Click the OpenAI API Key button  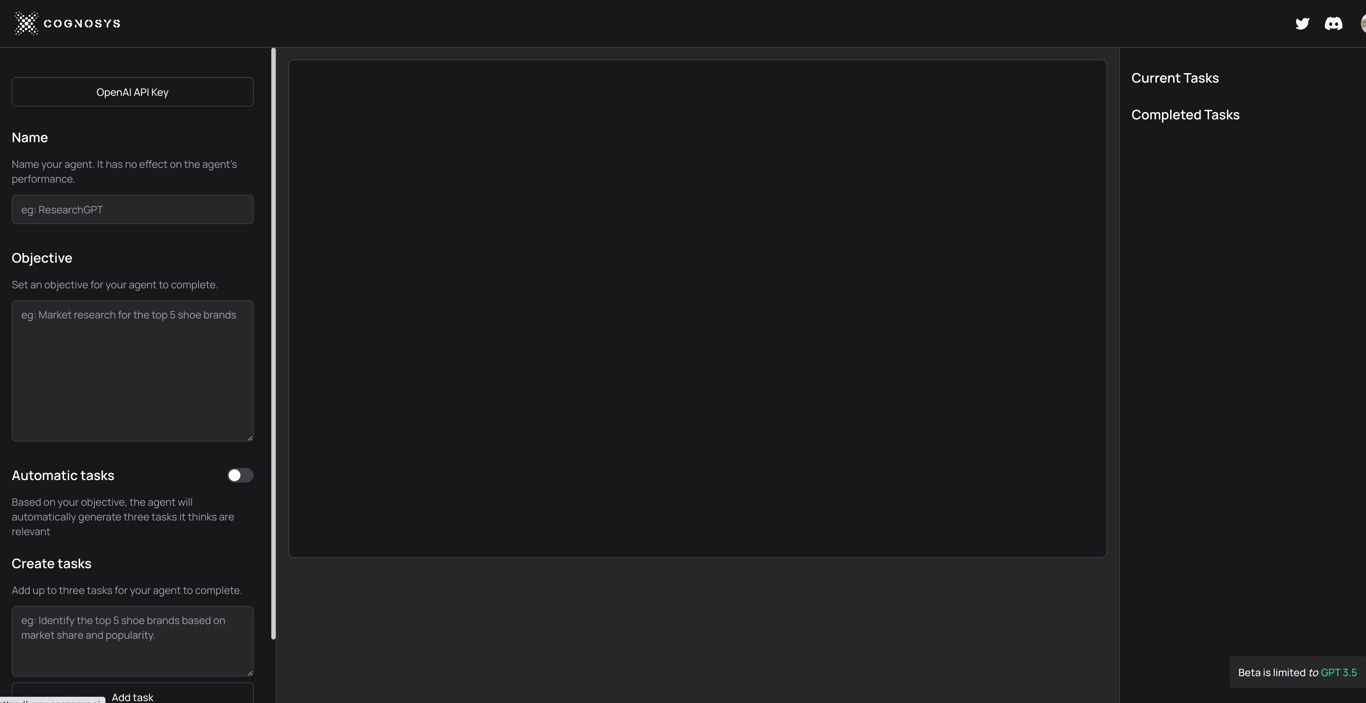132,92
